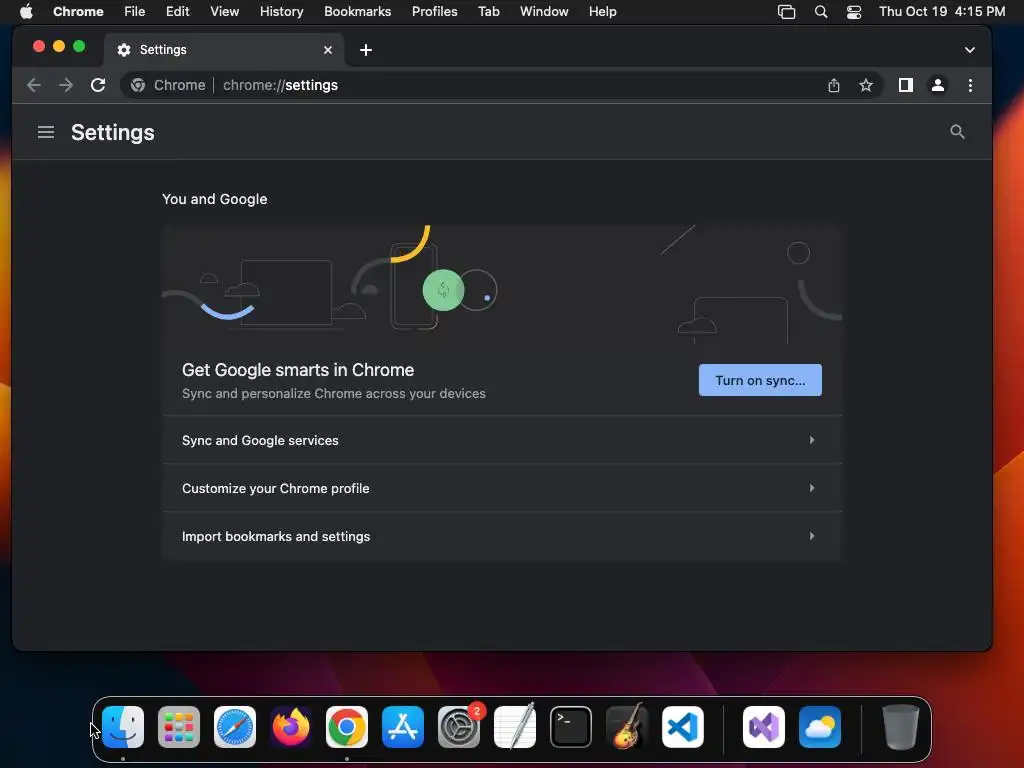Viewport: 1024px width, 768px height.
Task: Open GarageBand from the dock
Action: click(627, 727)
